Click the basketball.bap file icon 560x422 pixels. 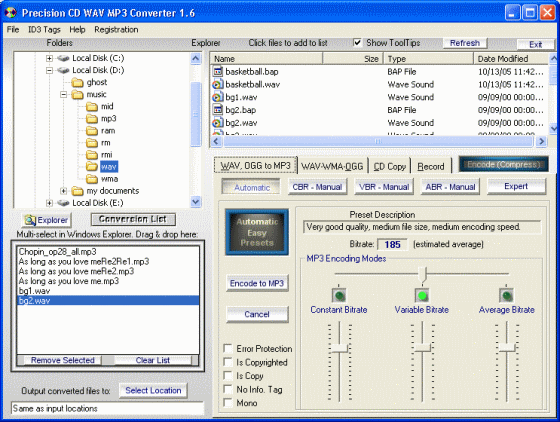click(x=218, y=71)
